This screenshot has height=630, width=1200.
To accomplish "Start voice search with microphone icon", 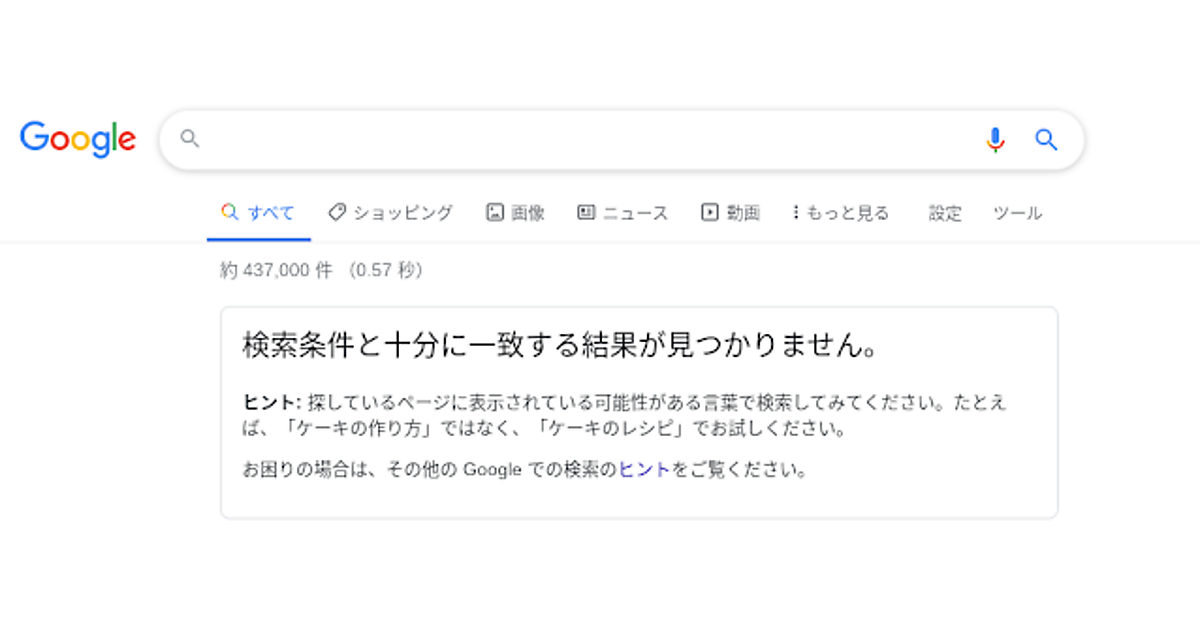I will pos(995,140).
